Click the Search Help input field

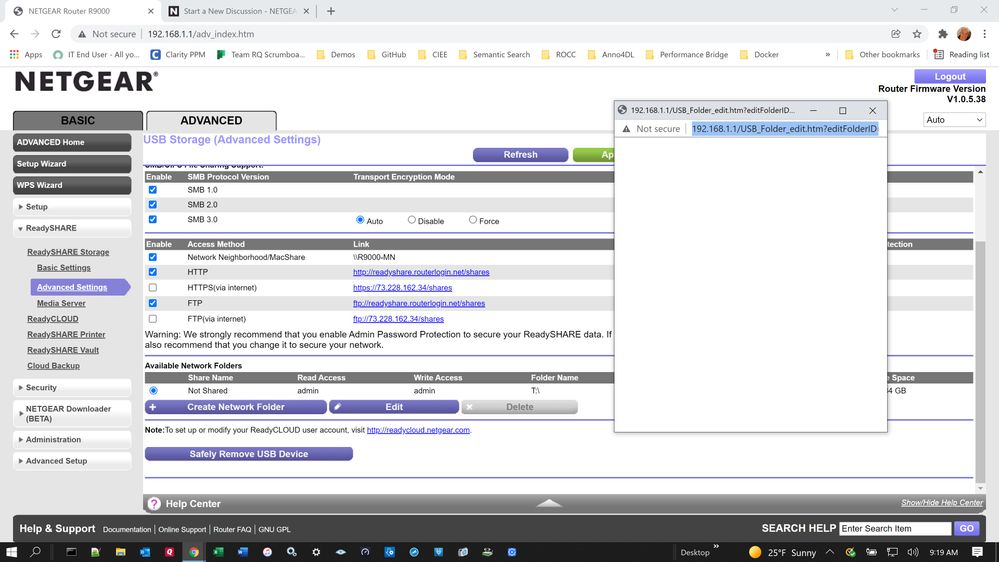895,528
